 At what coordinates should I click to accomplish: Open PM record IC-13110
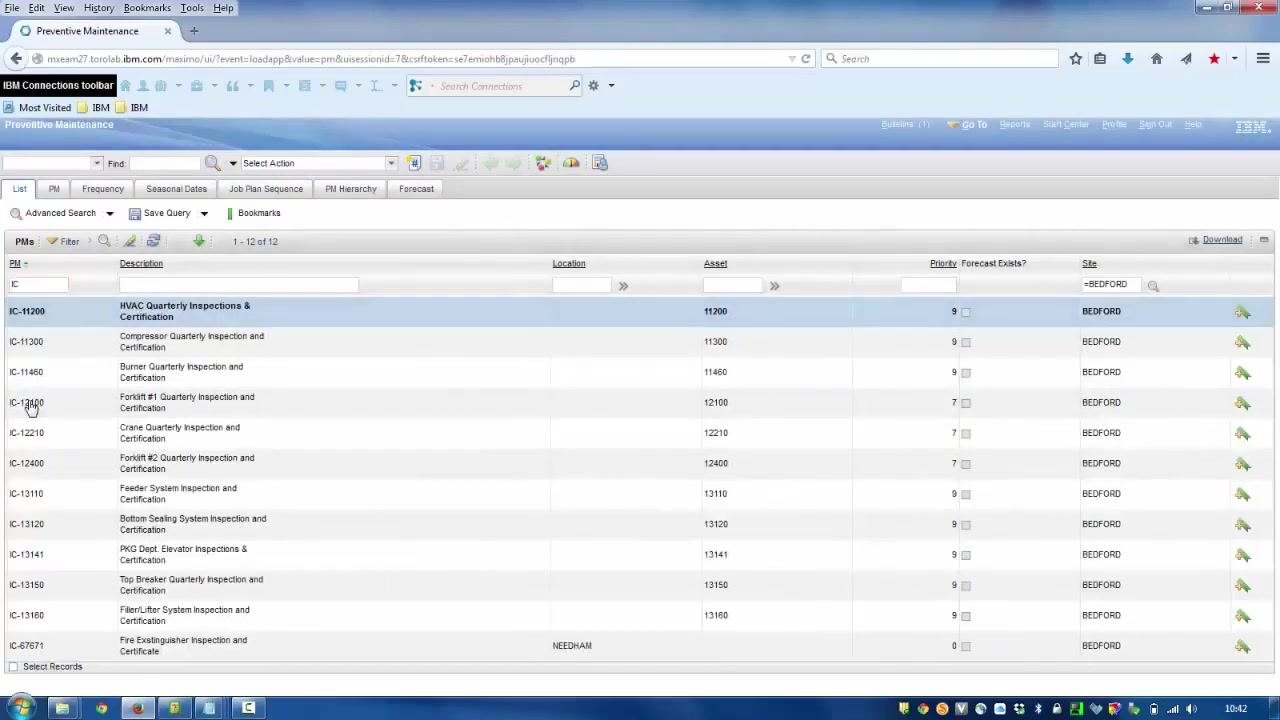[x=26, y=494]
